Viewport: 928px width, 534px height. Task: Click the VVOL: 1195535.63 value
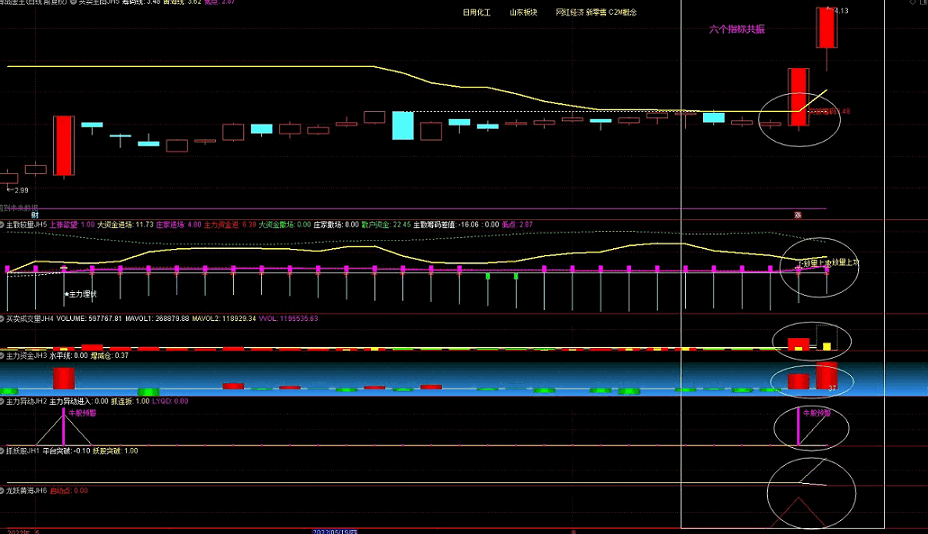coord(289,319)
